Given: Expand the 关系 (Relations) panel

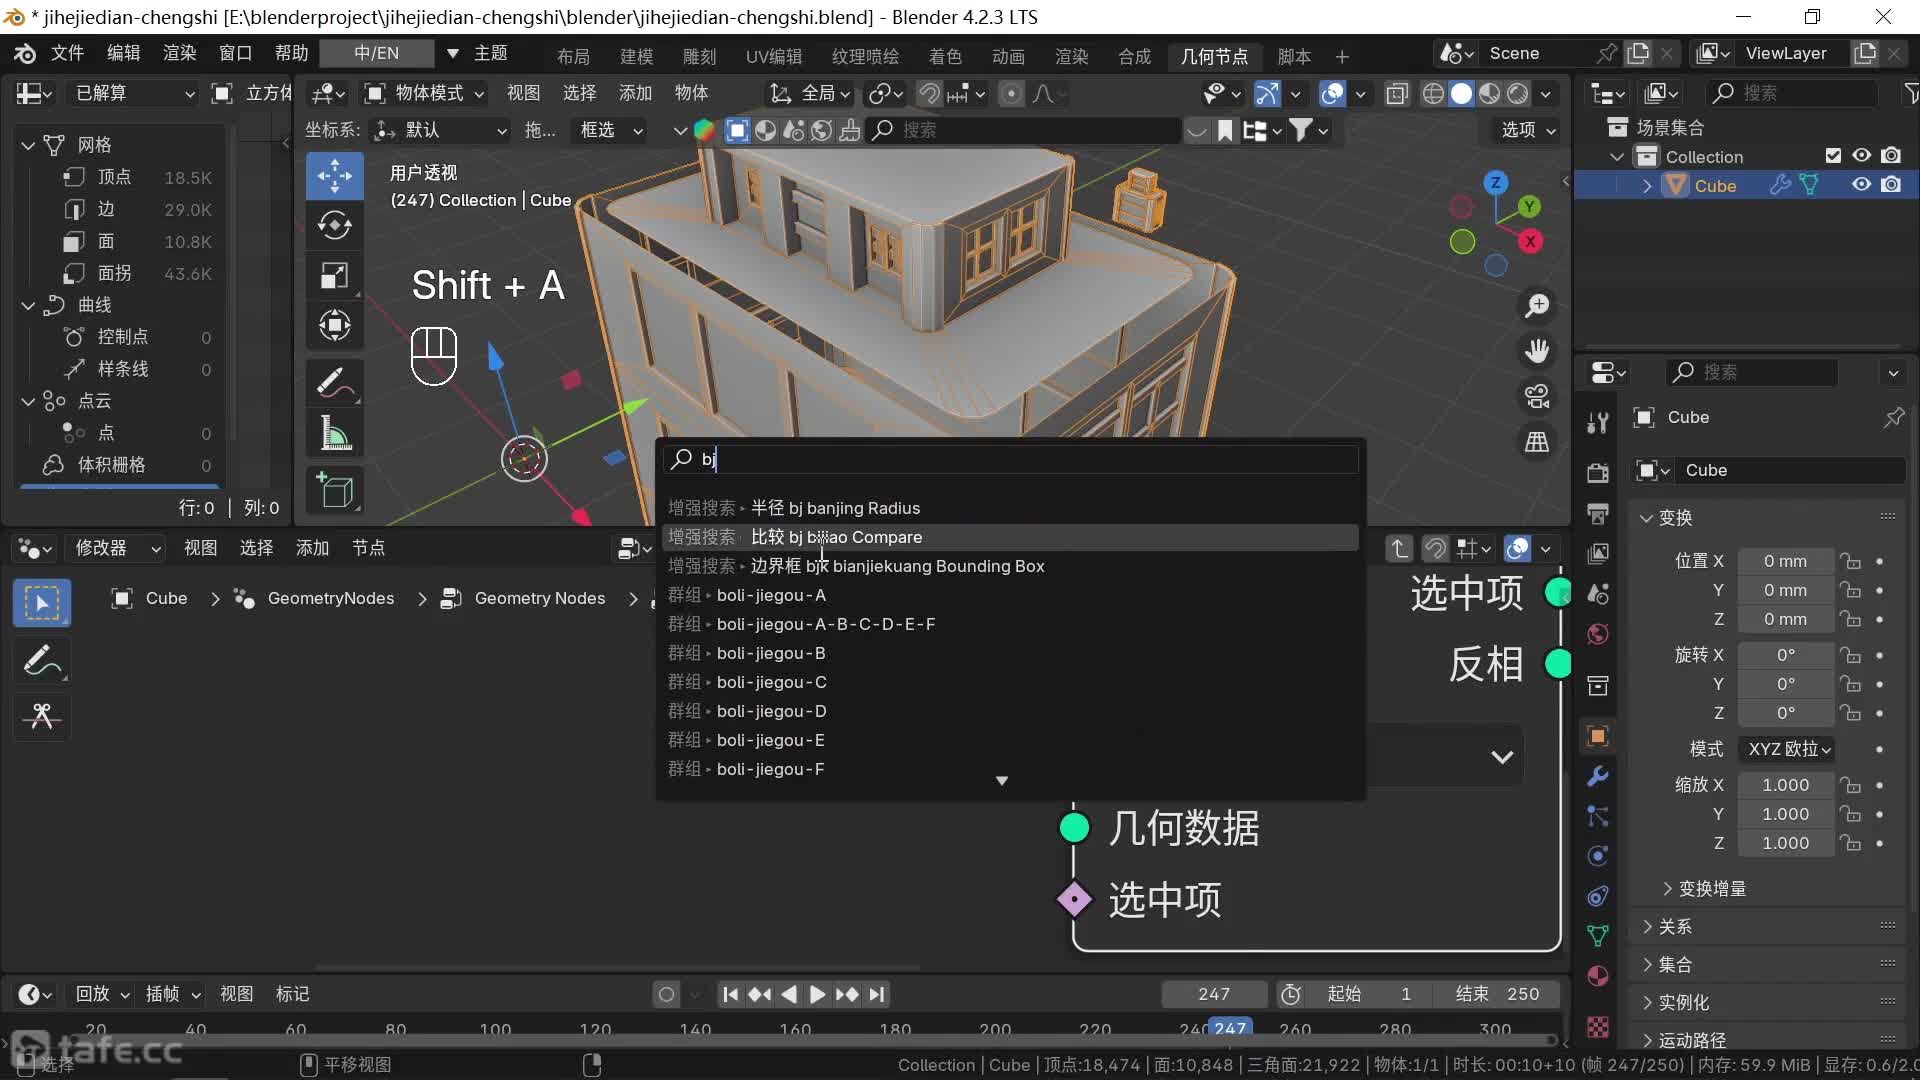Looking at the screenshot, I should click(x=1676, y=927).
